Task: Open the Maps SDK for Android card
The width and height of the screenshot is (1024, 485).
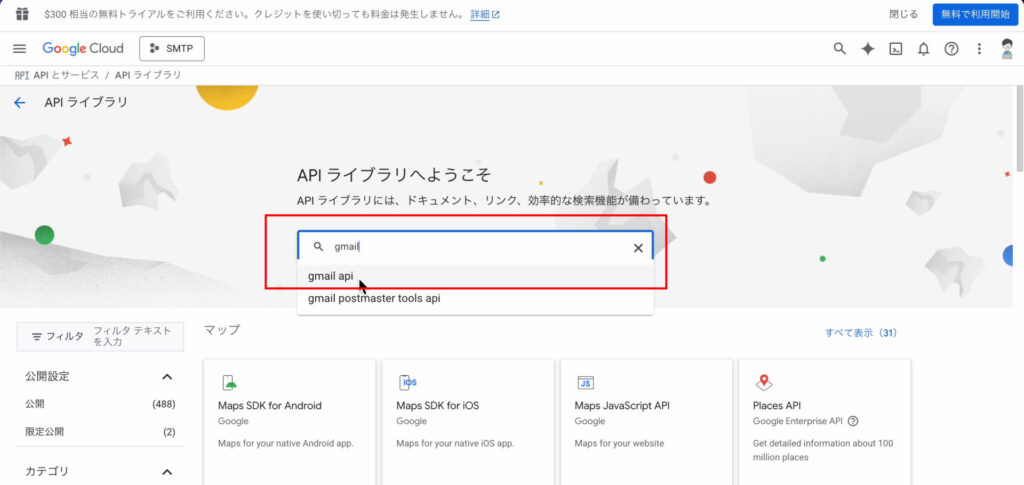Action: pyautogui.click(x=289, y=422)
